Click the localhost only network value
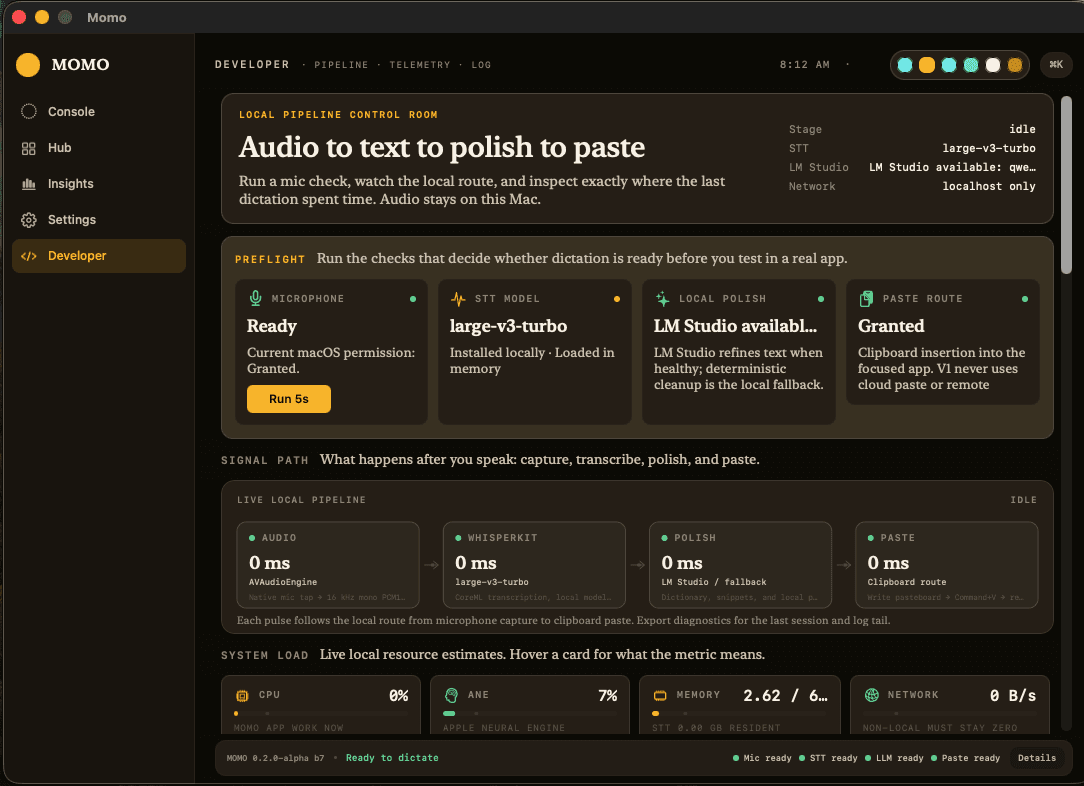Image resolution: width=1084 pixels, height=786 pixels. (x=989, y=187)
